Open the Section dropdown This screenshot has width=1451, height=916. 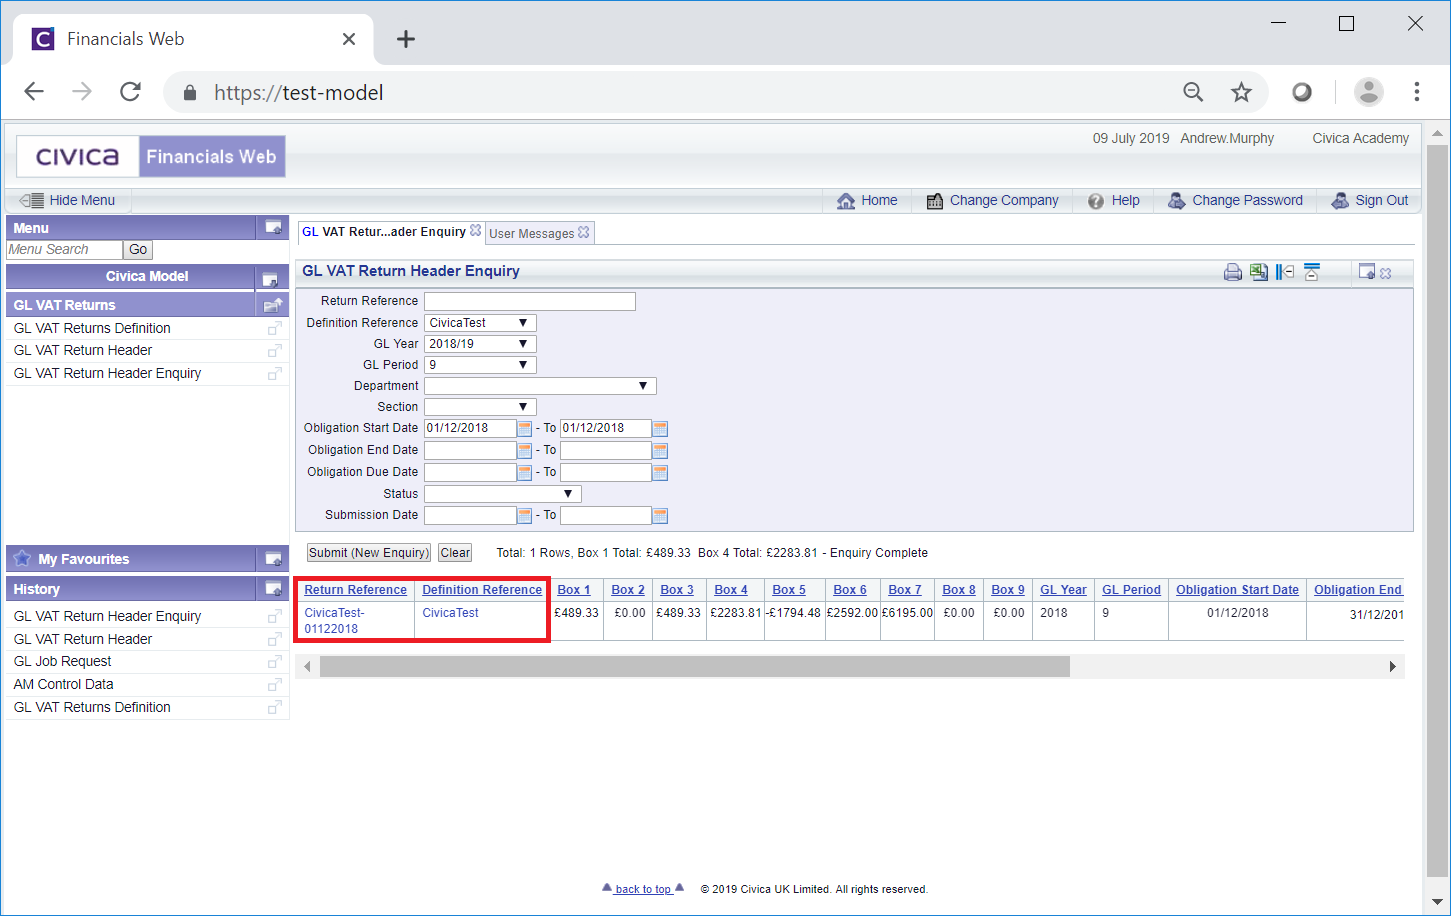tap(480, 407)
